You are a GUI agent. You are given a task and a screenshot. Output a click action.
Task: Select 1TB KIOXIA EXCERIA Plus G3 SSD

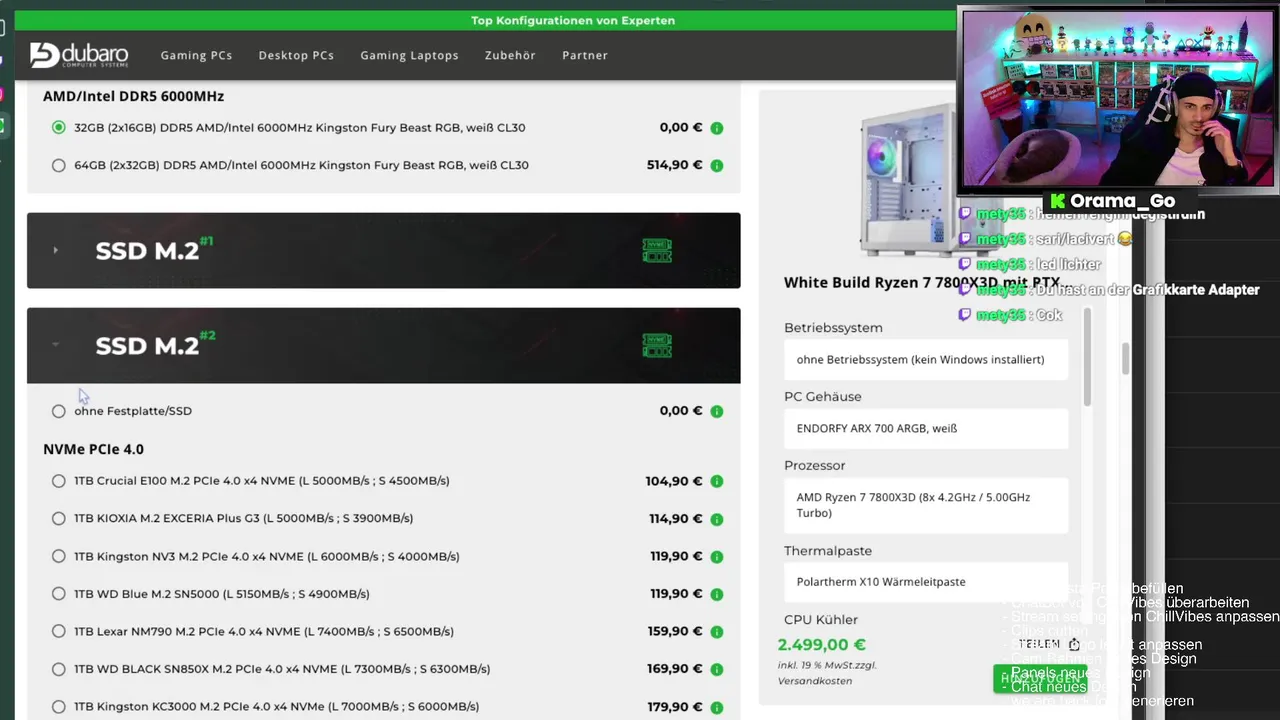coord(59,519)
